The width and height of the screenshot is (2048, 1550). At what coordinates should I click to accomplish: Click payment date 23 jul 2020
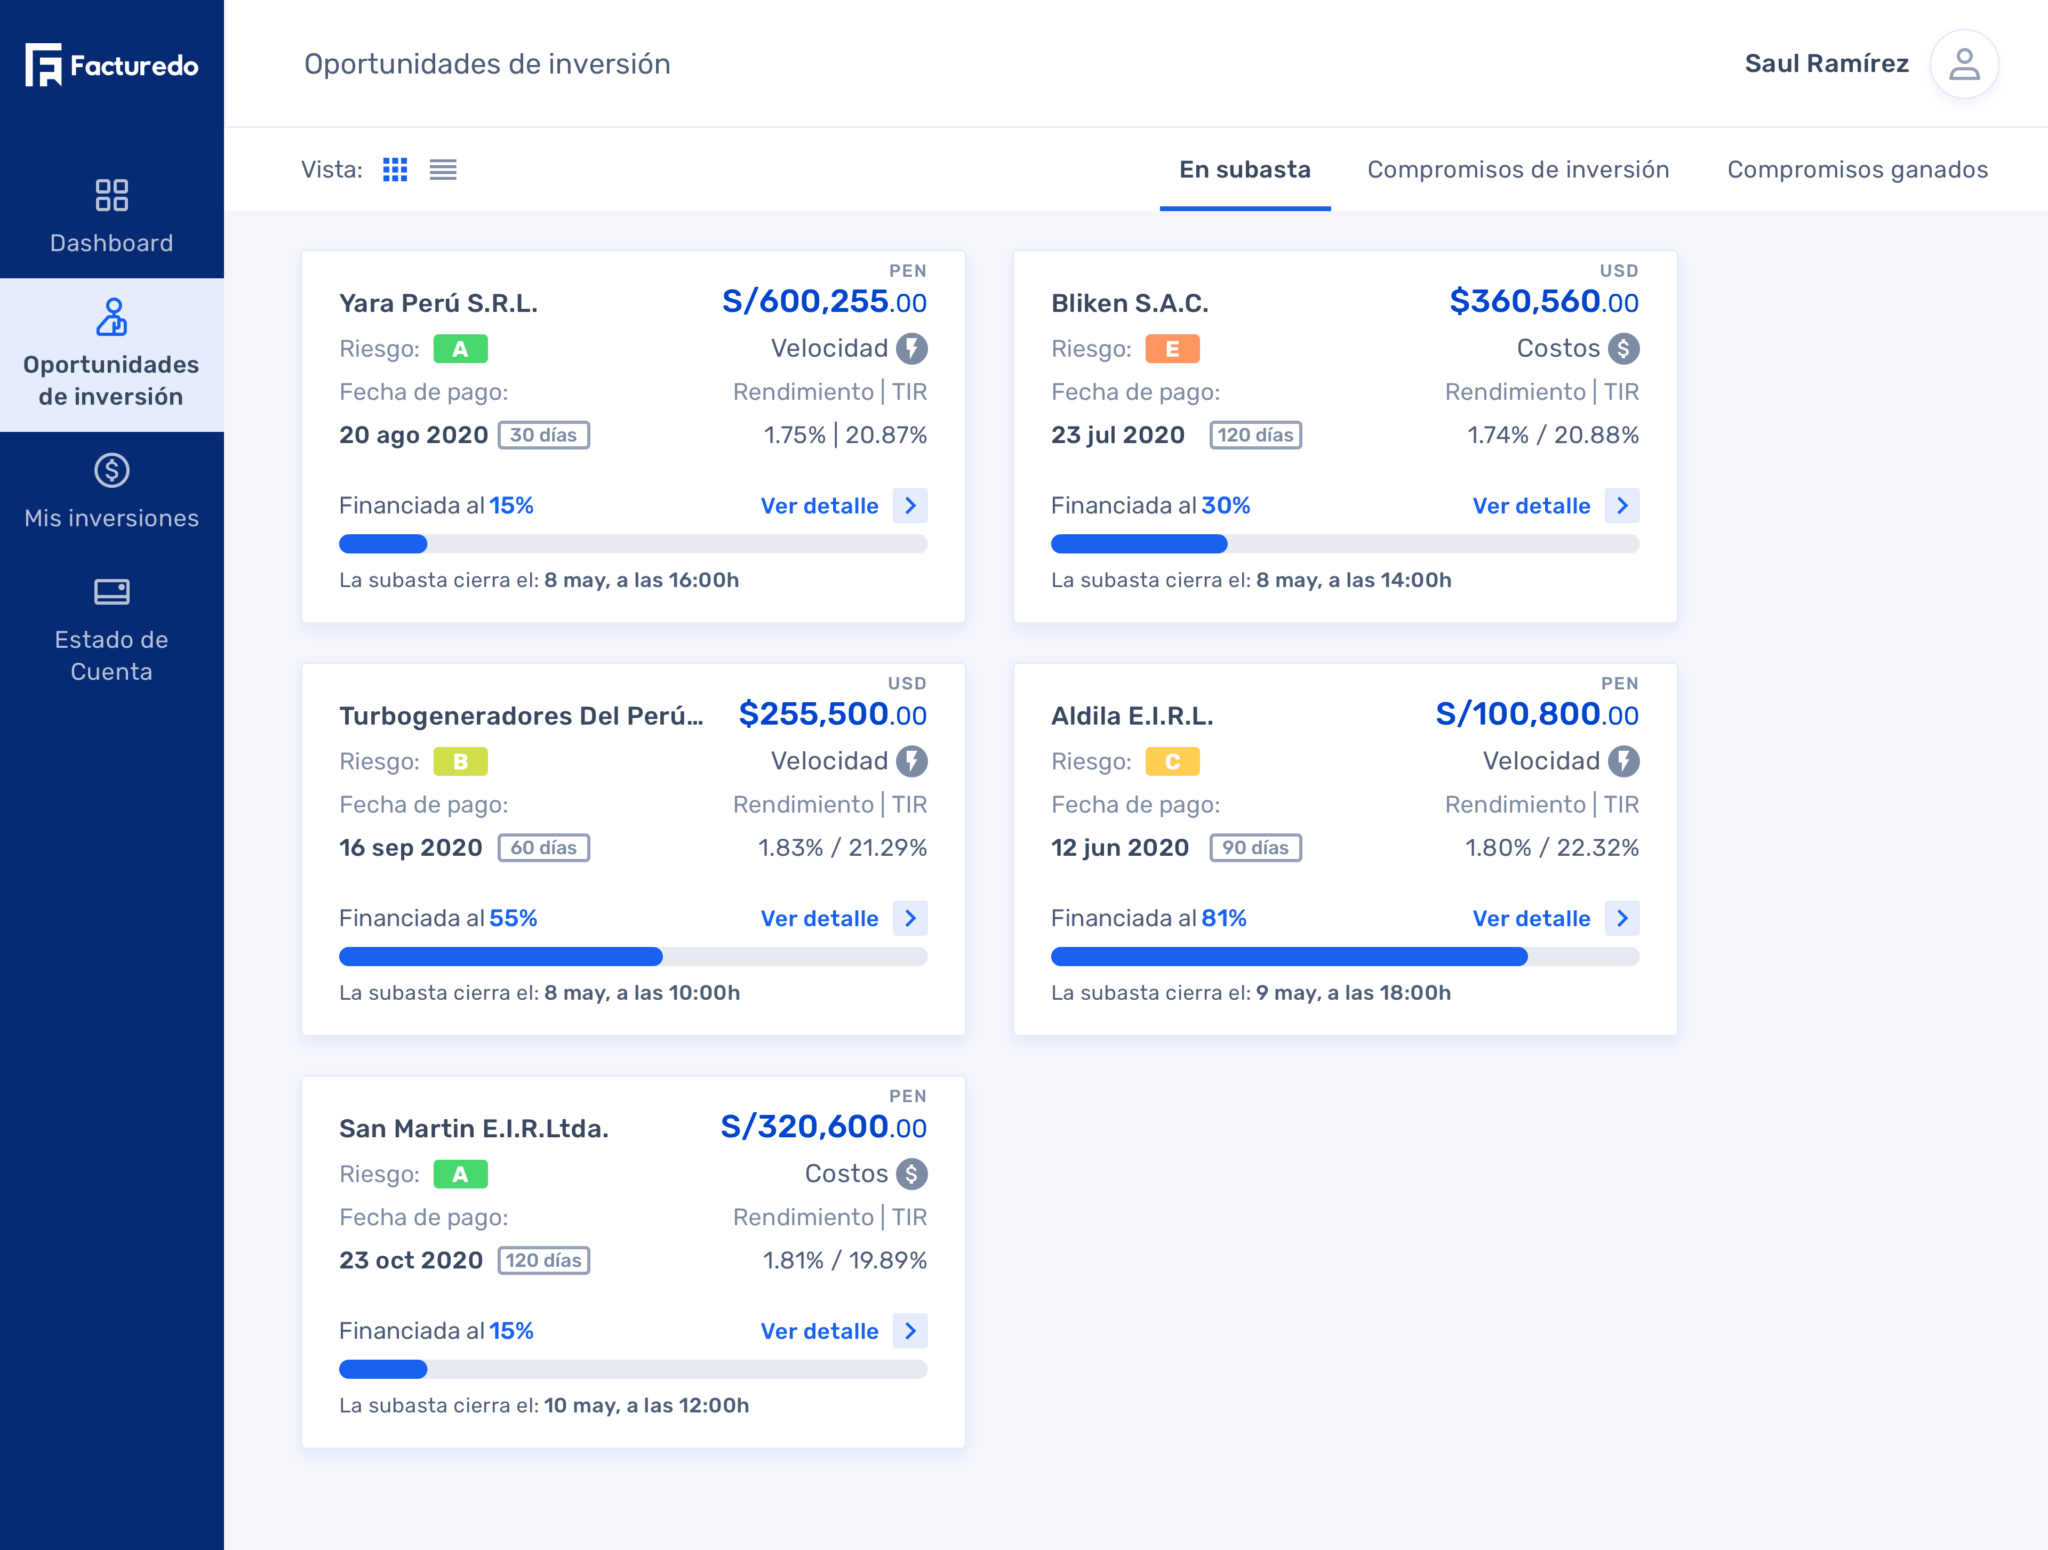pos(1118,435)
